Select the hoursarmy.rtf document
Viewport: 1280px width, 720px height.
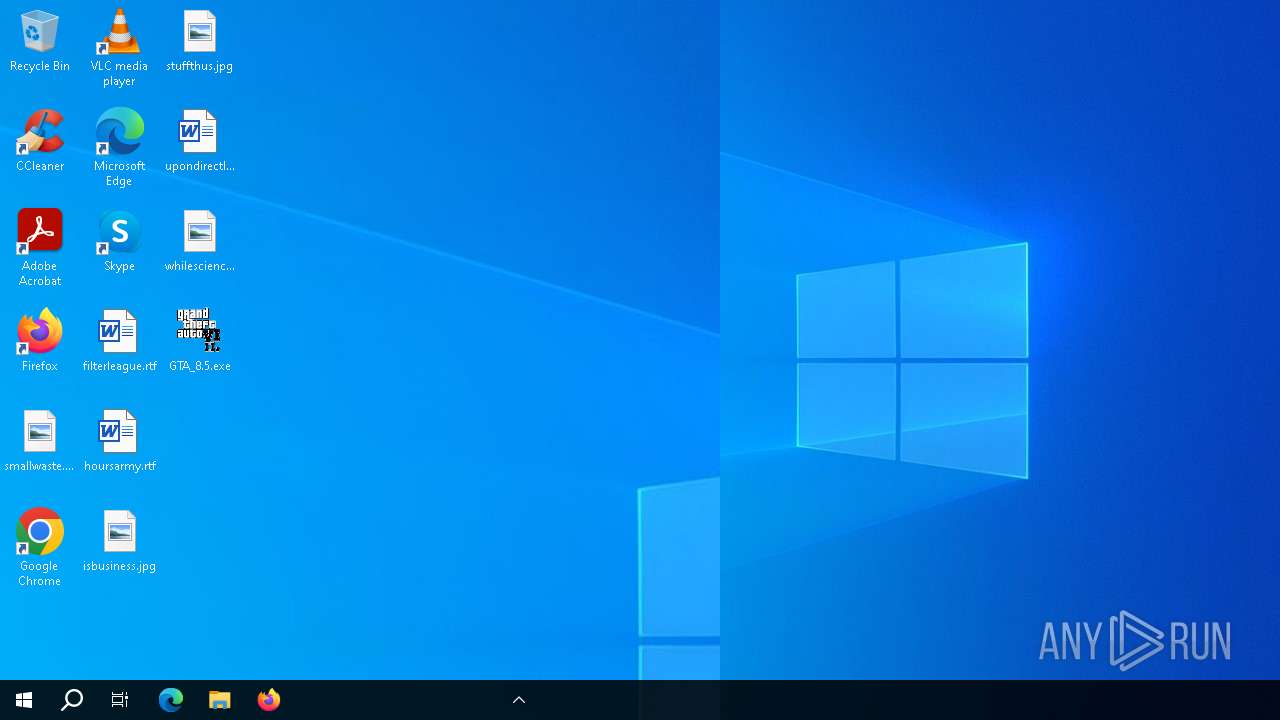[x=119, y=441]
